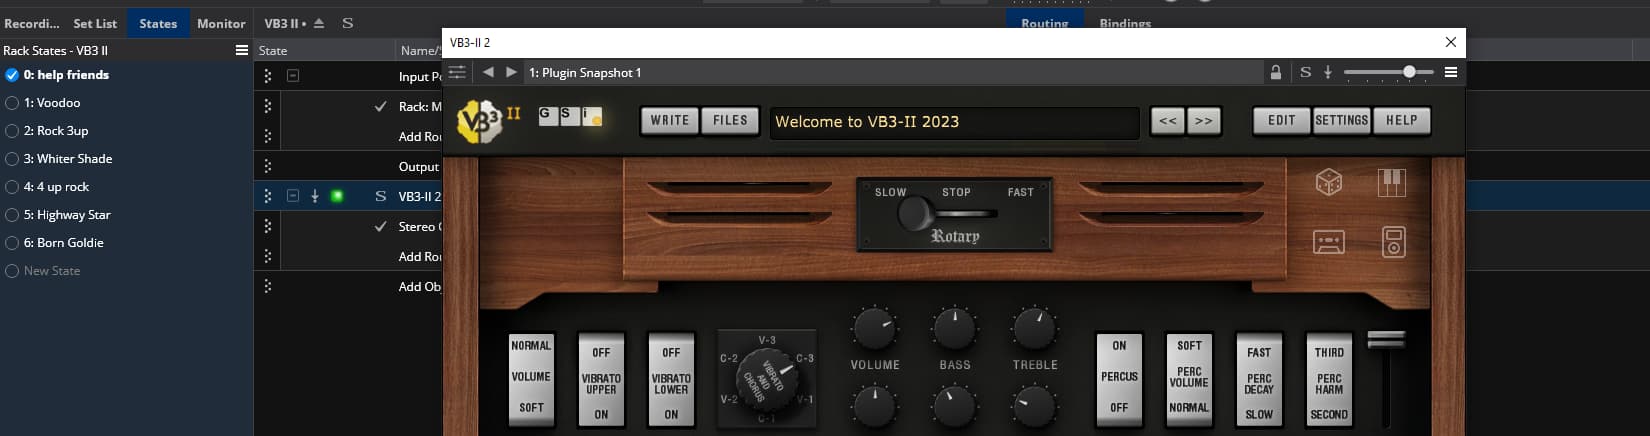This screenshot has width=1650, height=436.
Task: Open the plugin window hamburger menu
Action: tap(1451, 72)
